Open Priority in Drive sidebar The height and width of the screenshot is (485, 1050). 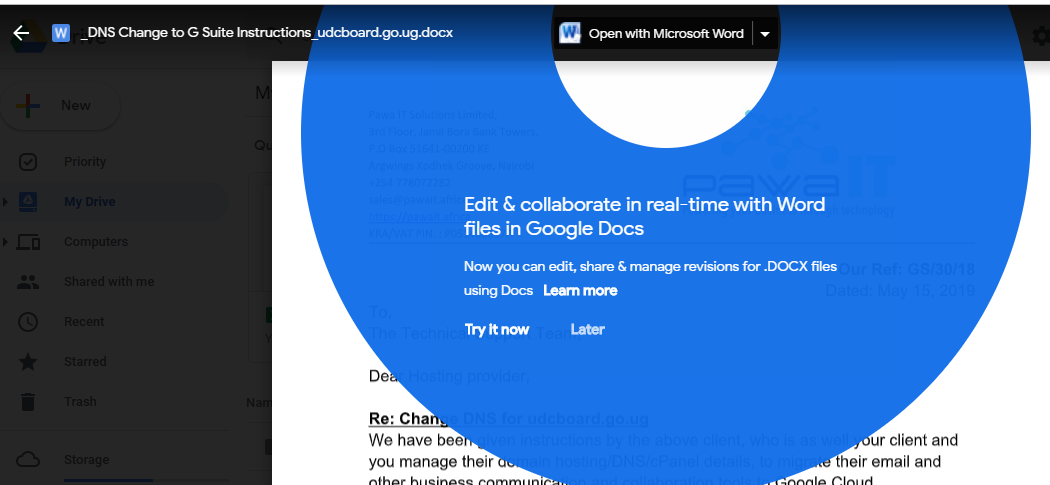click(x=85, y=161)
